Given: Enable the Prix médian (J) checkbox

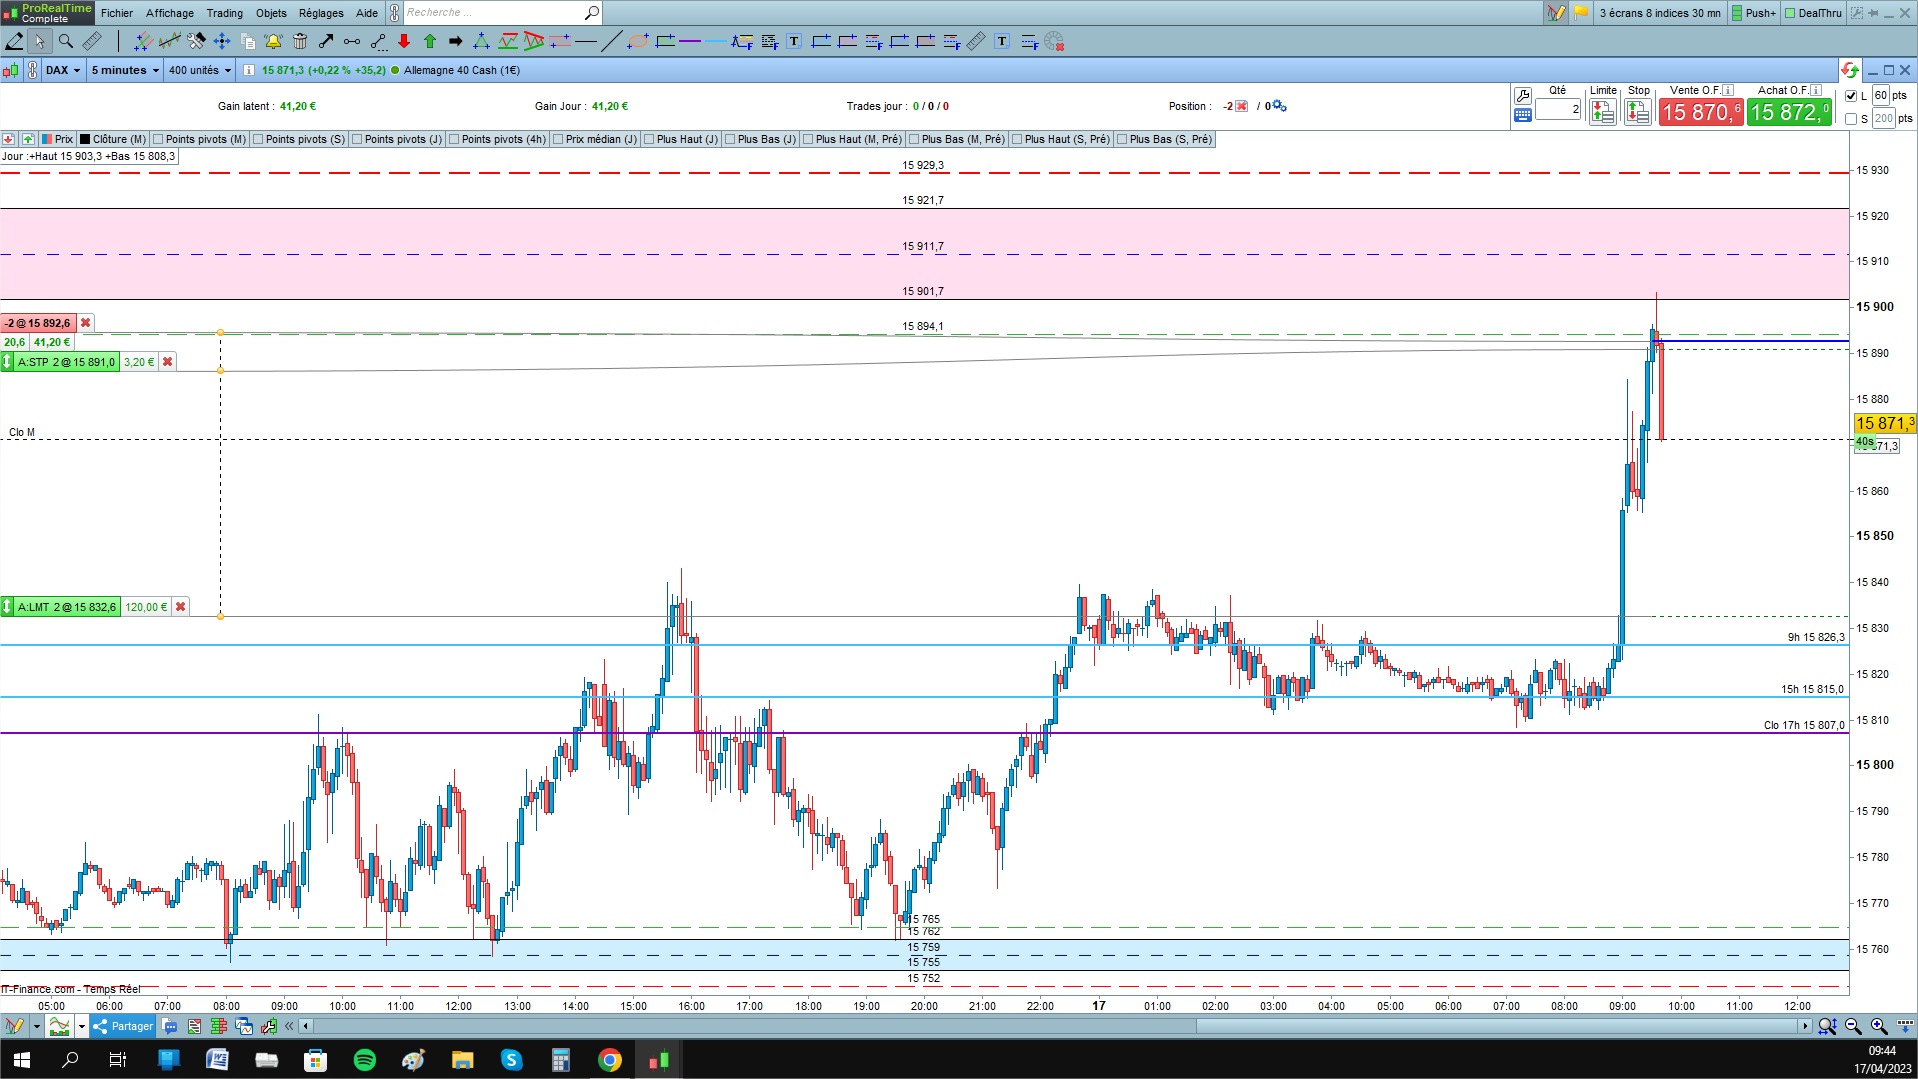Looking at the screenshot, I should [x=558, y=139].
